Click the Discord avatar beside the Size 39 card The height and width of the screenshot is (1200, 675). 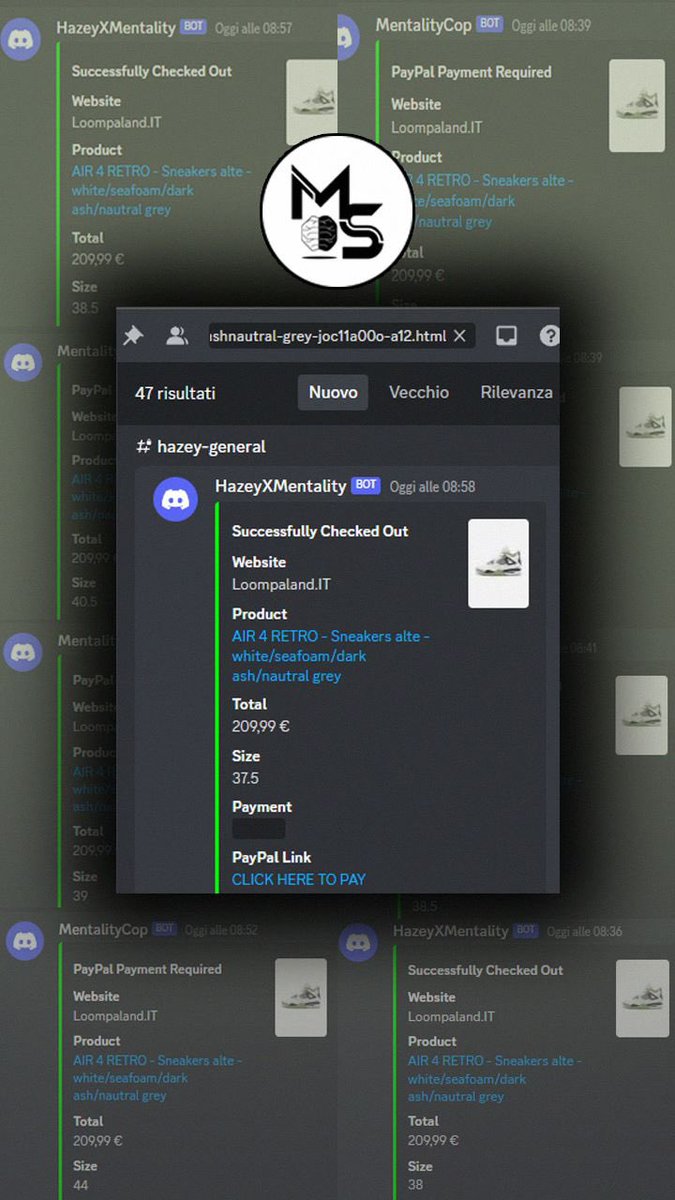(x=23, y=652)
